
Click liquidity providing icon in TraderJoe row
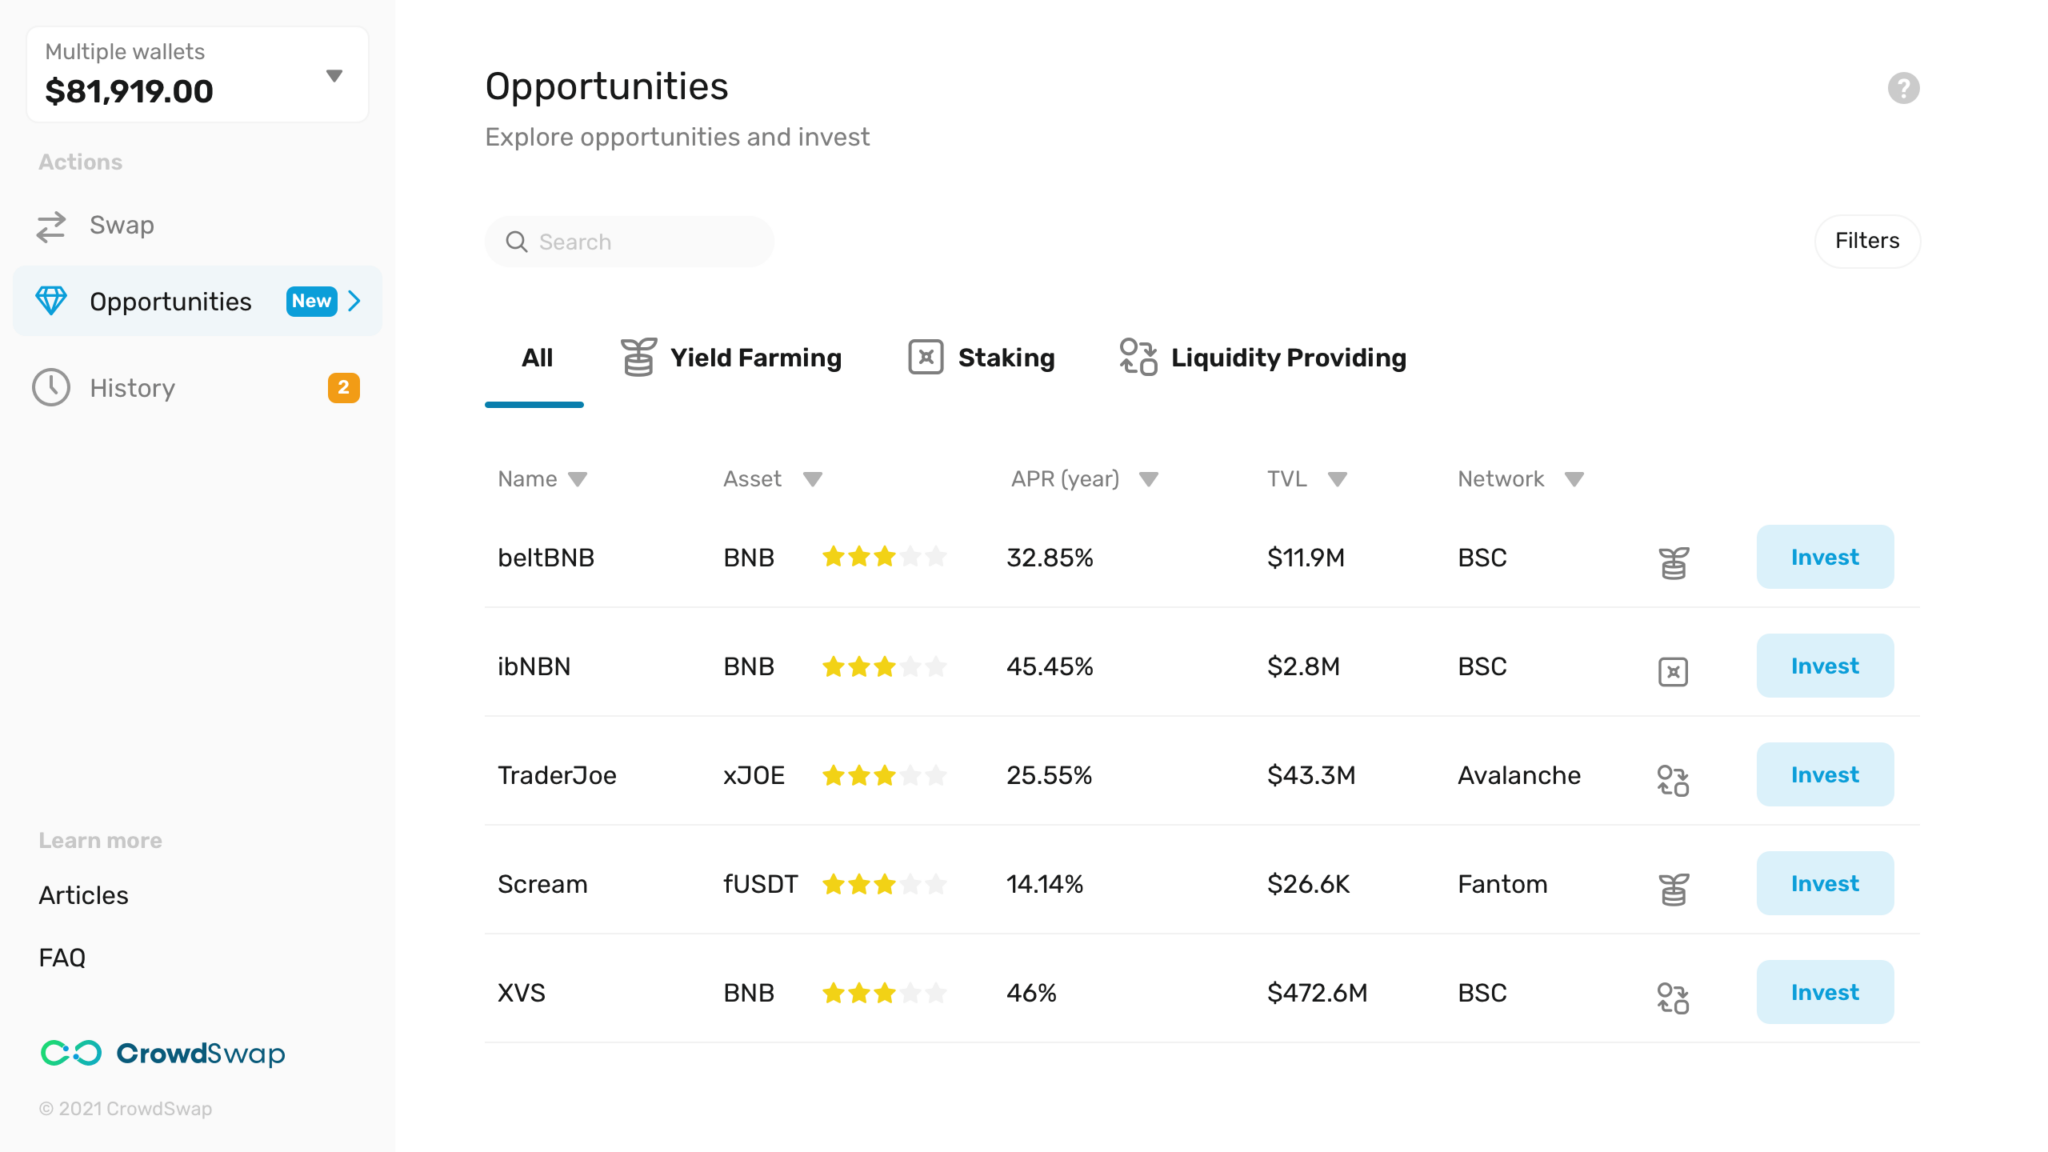[1673, 780]
